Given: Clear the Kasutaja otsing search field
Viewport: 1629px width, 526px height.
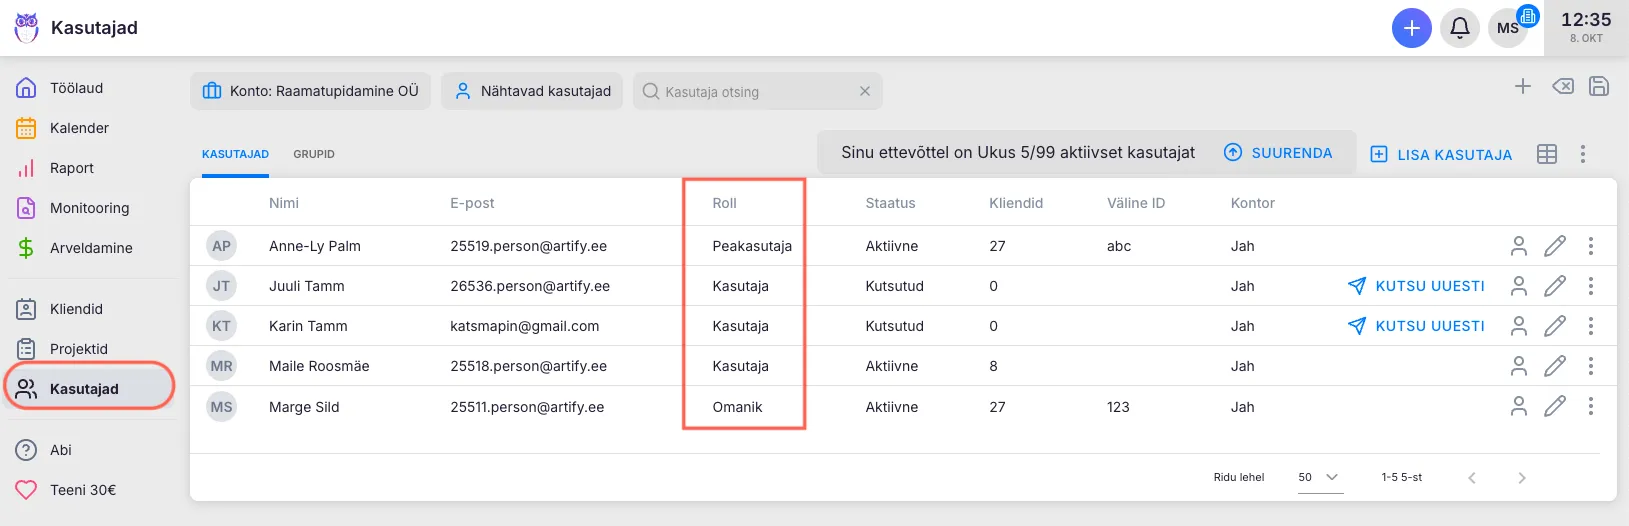Looking at the screenshot, I should pos(864,91).
